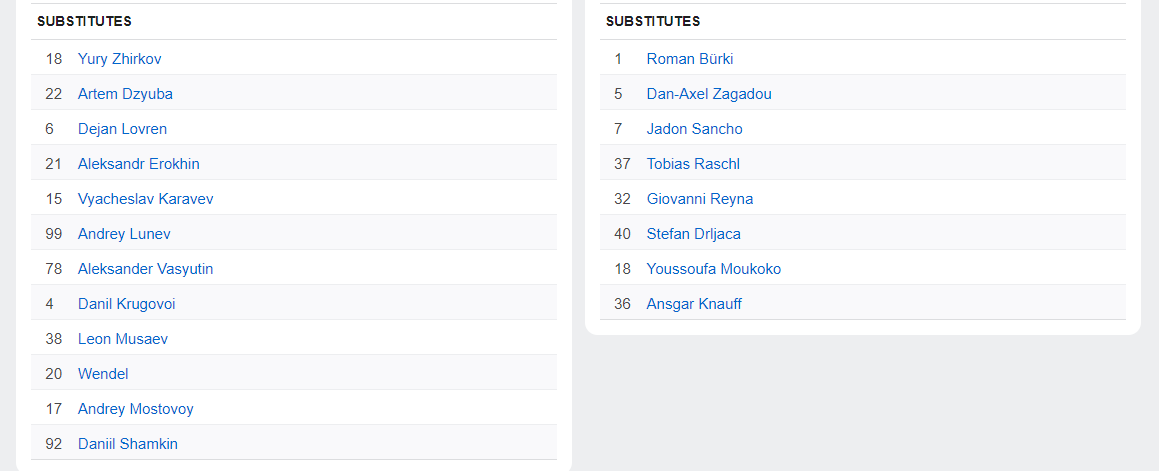Open Andrey Mostovoy player link
The width and height of the screenshot is (1159, 471).
(x=136, y=409)
